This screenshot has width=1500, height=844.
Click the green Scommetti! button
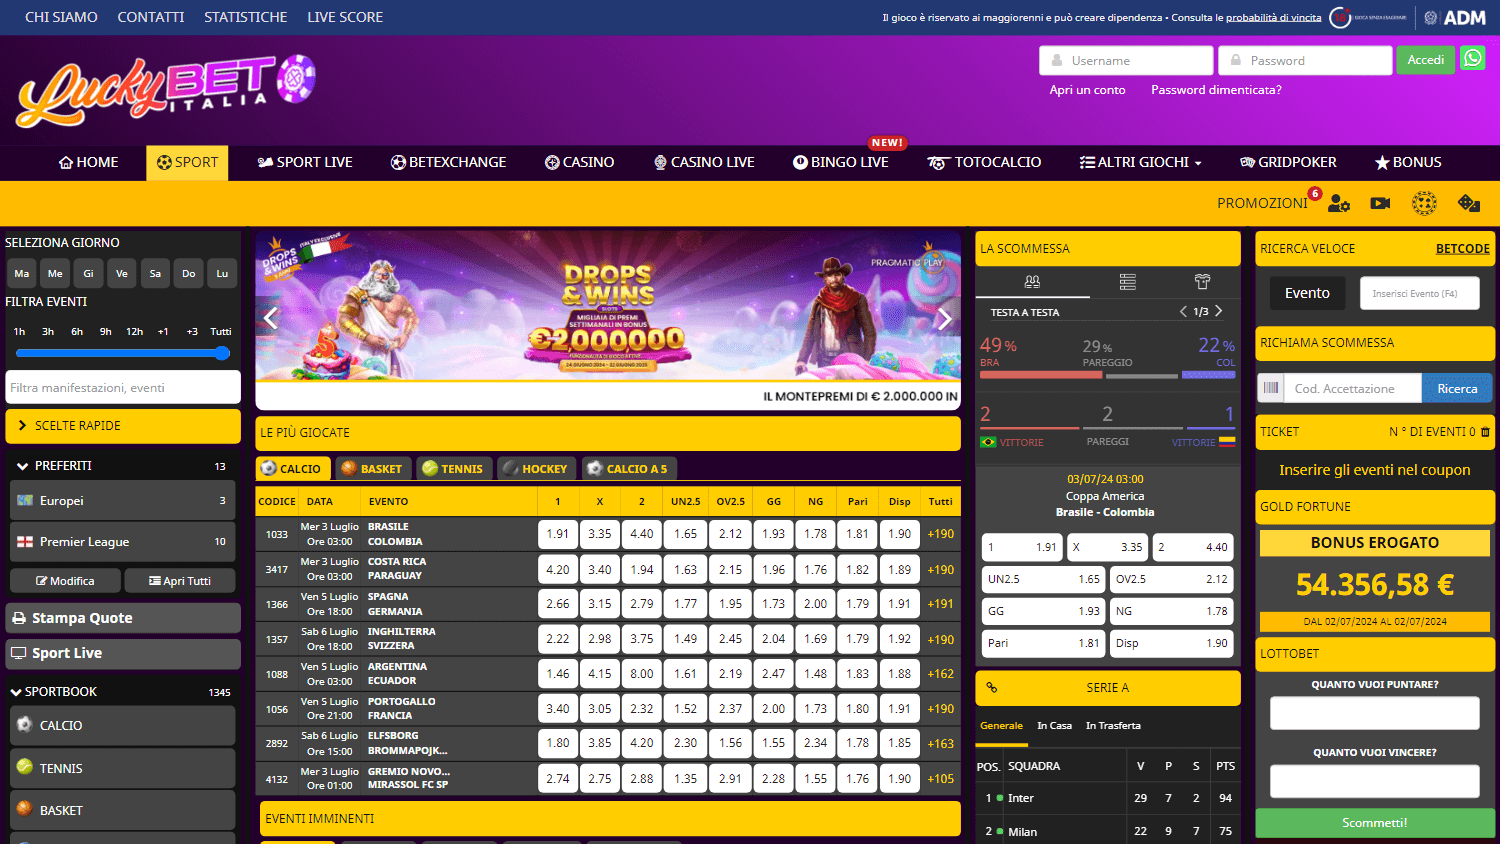1374,823
